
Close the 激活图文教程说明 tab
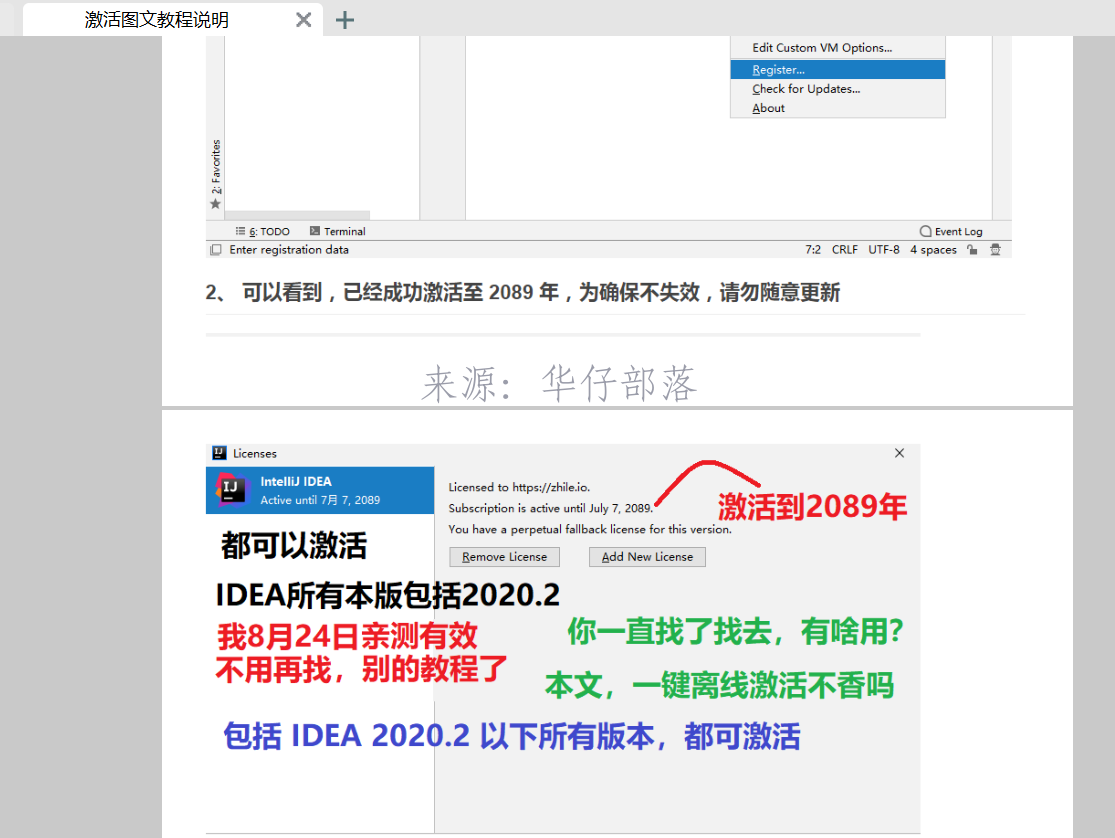304,20
